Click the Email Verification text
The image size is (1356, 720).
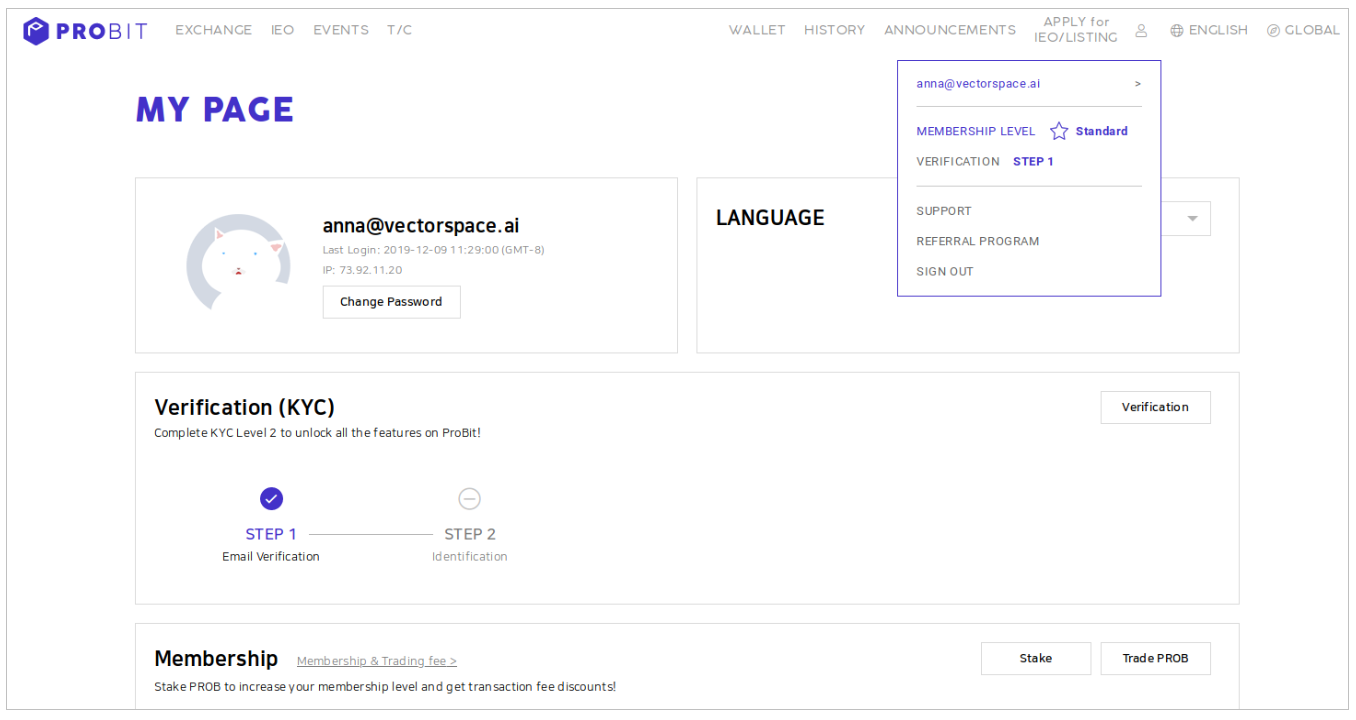click(x=271, y=556)
